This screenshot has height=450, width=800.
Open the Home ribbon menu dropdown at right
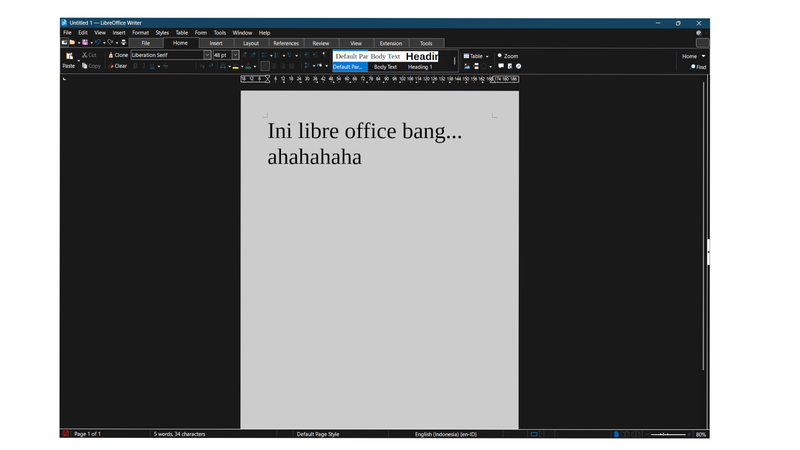point(703,56)
